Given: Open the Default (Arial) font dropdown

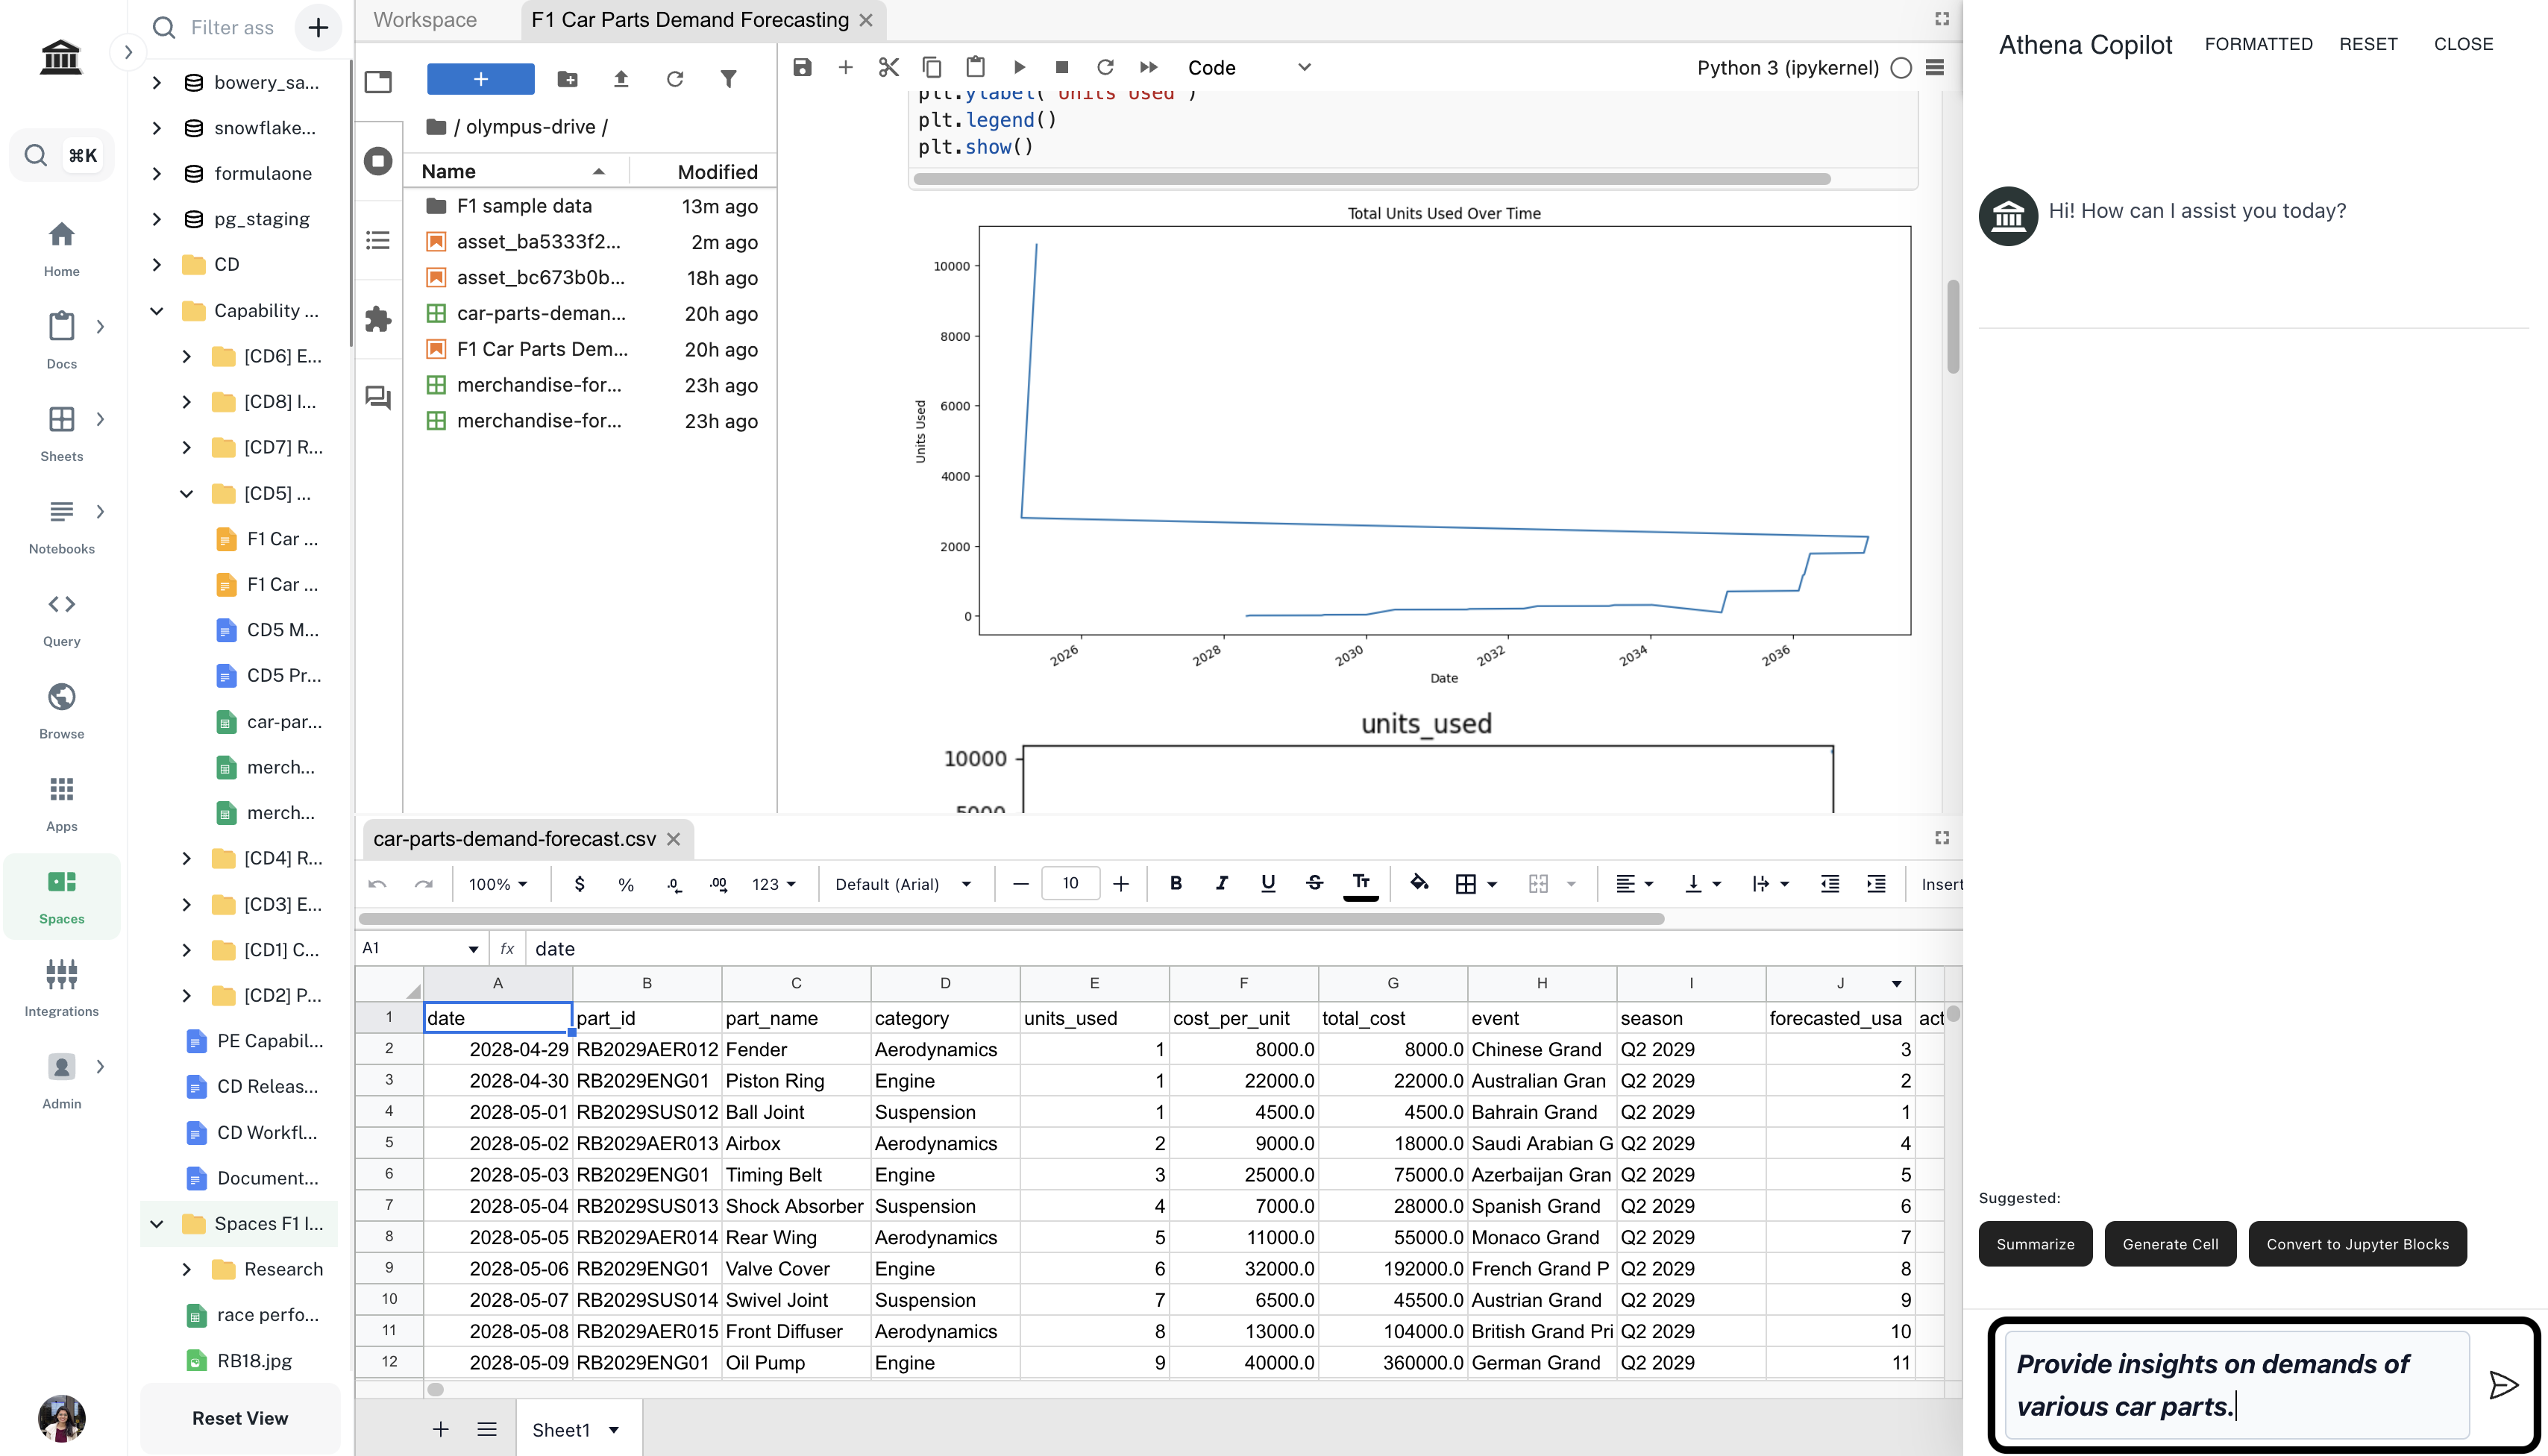Looking at the screenshot, I should [903, 884].
